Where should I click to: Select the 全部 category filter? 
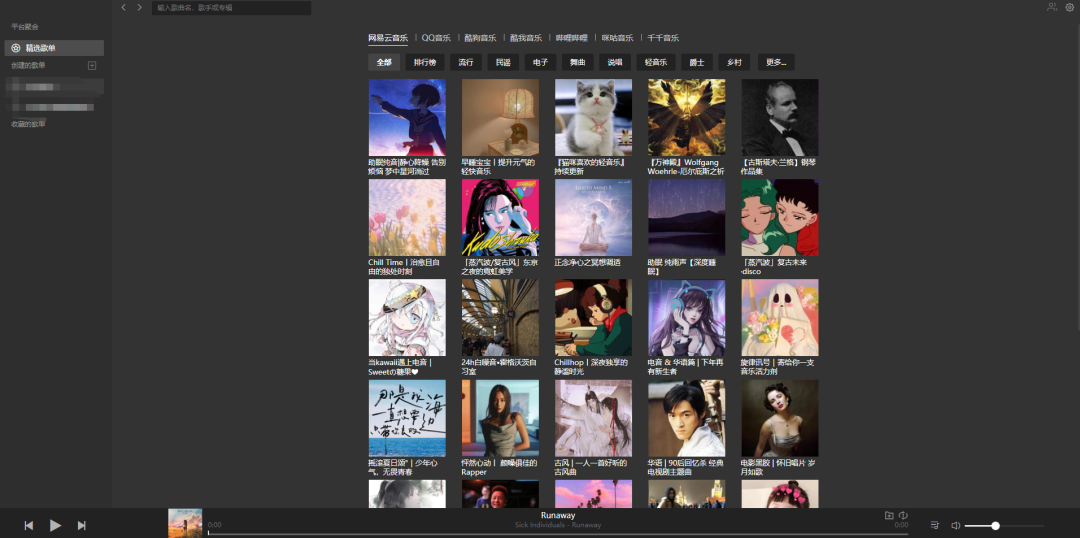point(384,62)
